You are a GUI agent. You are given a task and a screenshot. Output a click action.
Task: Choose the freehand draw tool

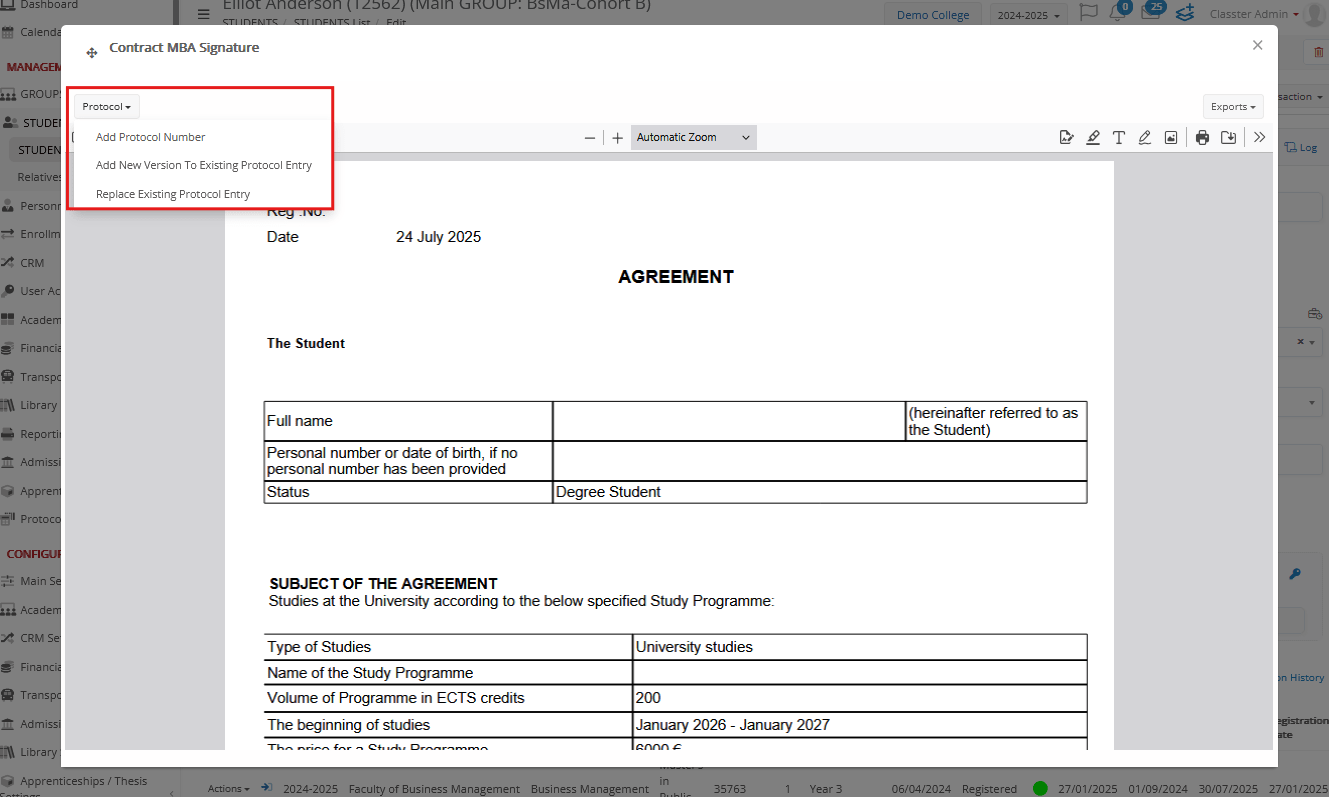(1145, 138)
